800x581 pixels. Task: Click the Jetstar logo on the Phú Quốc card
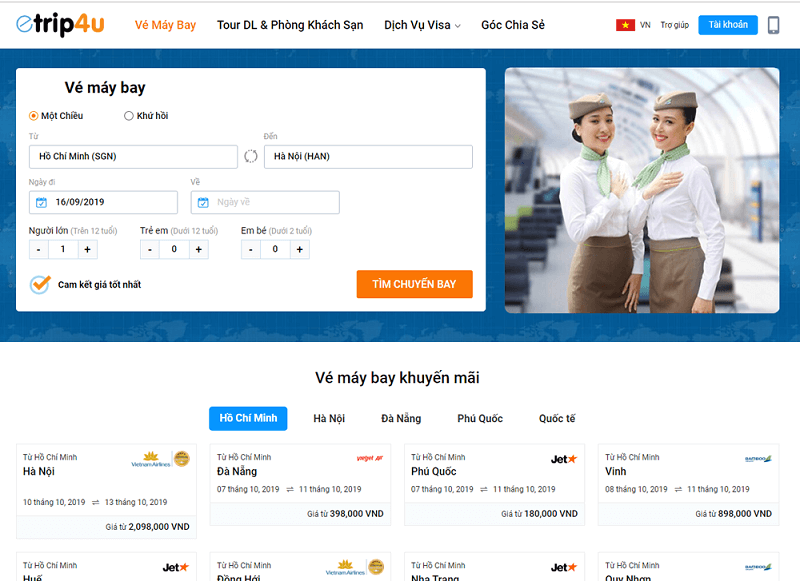pos(564,459)
